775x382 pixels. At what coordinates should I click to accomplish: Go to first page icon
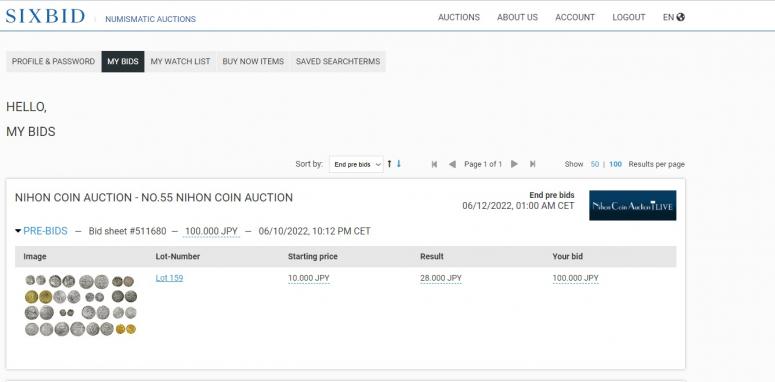click(434, 164)
